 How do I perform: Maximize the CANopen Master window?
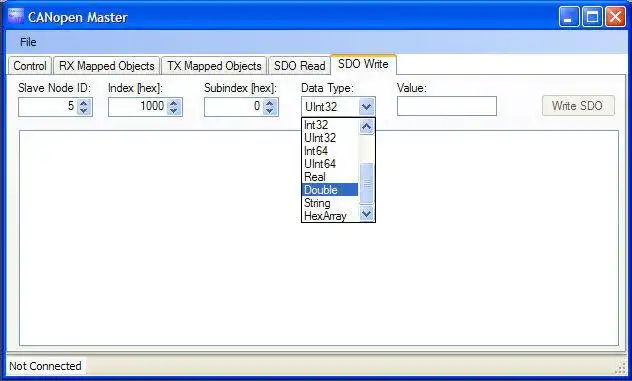592,17
